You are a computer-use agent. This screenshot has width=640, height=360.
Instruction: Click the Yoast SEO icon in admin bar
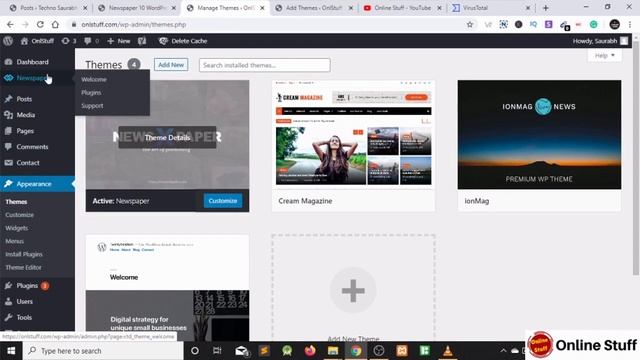click(x=142, y=41)
